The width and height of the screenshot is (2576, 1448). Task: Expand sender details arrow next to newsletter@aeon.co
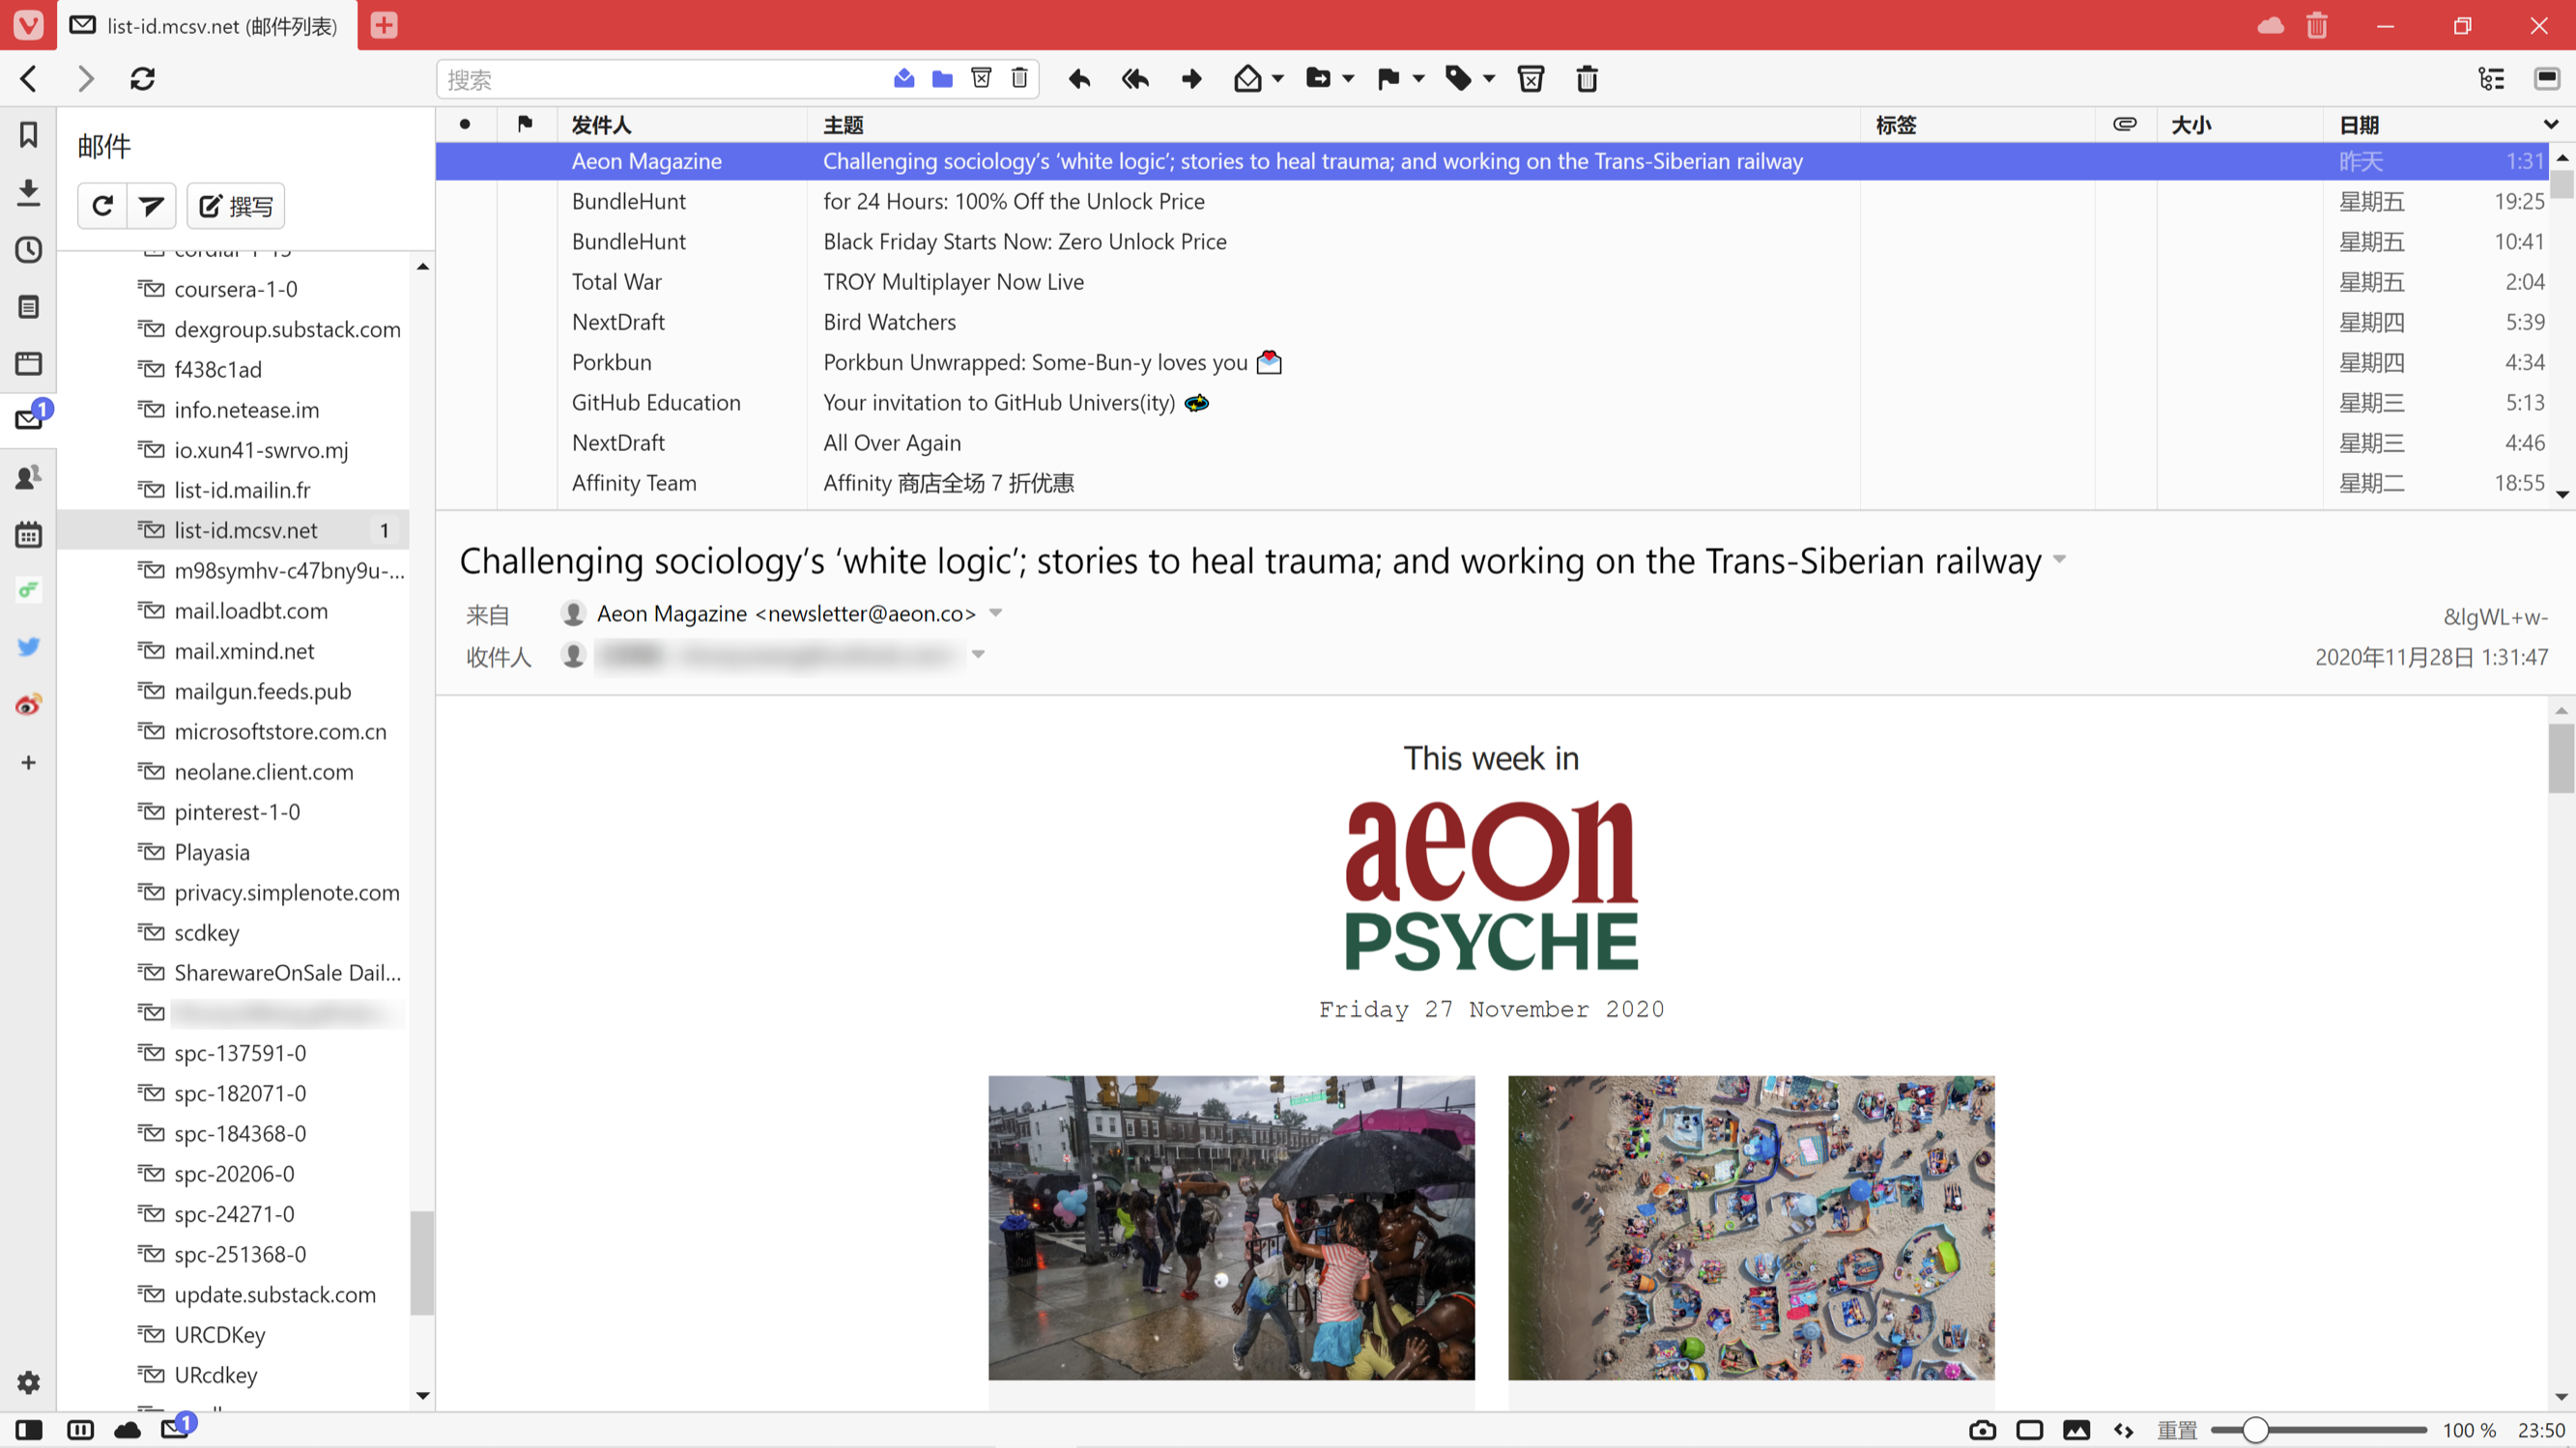995,613
